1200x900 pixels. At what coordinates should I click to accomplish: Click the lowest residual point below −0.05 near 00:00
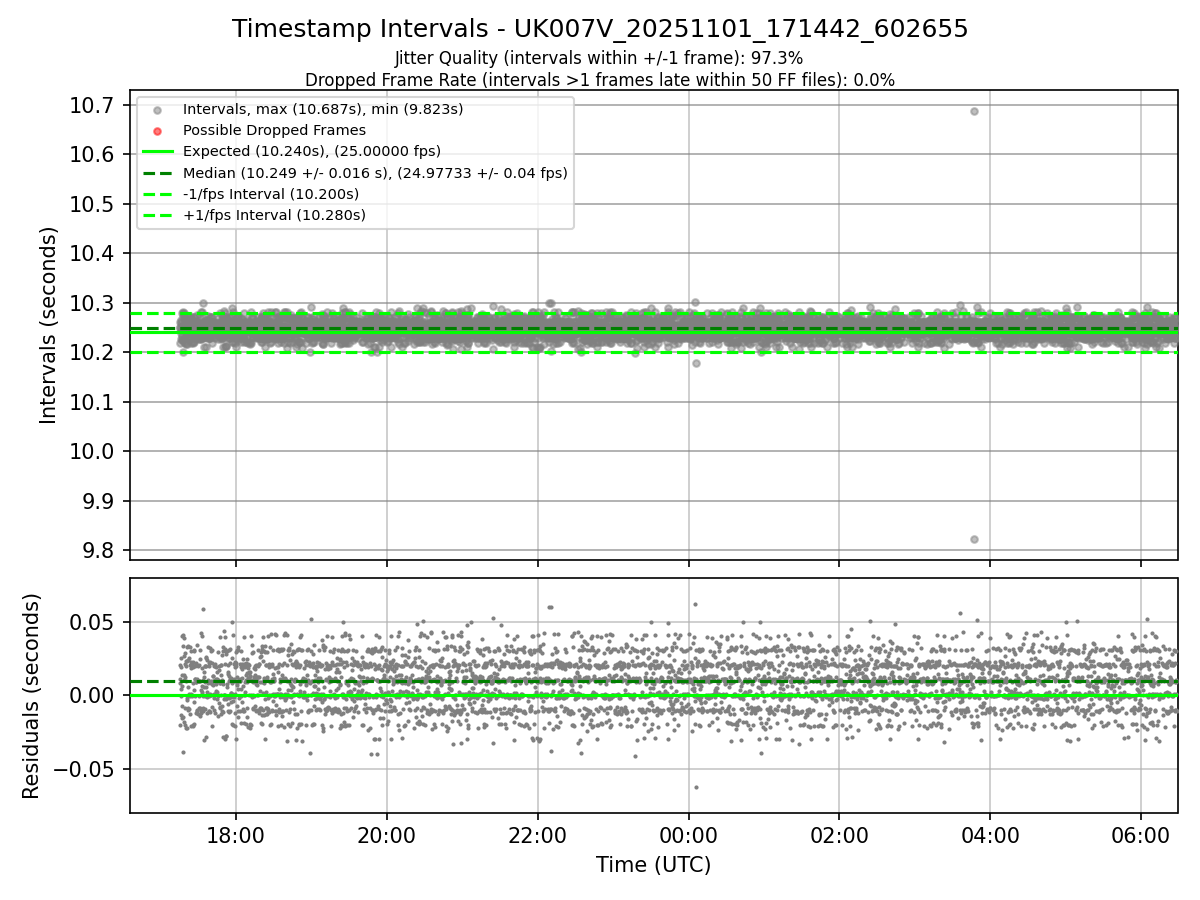pyautogui.click(x=696, y=787)
